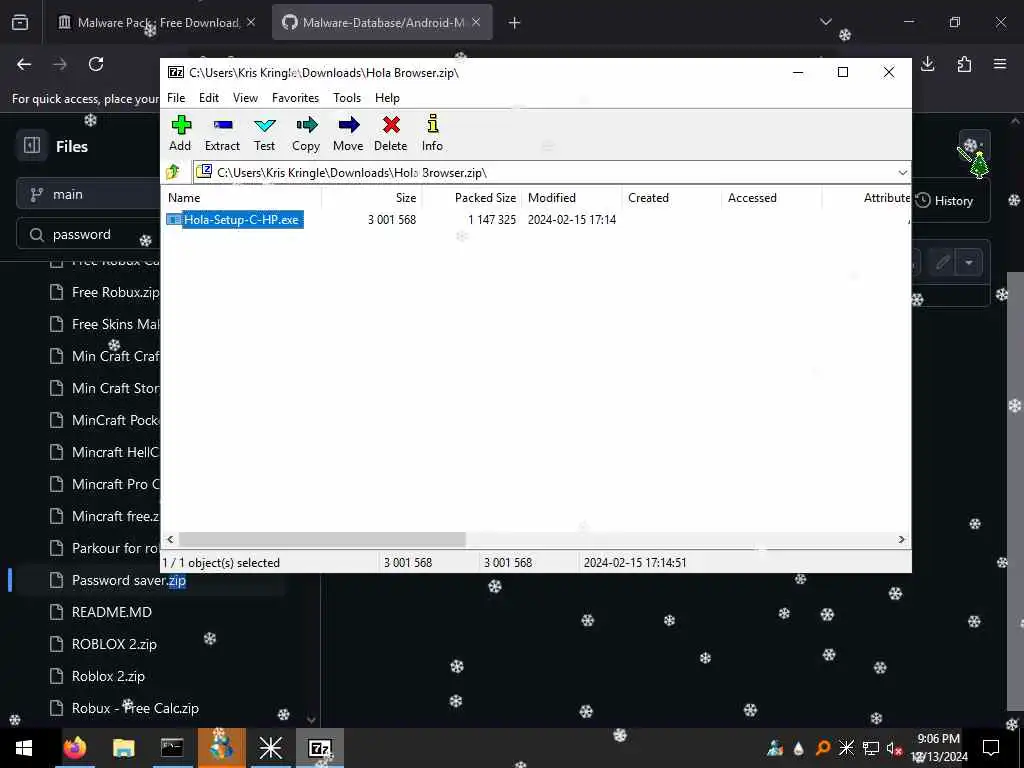Open the Help menu
Screen dimensions: 1024x768
(387, 98)
